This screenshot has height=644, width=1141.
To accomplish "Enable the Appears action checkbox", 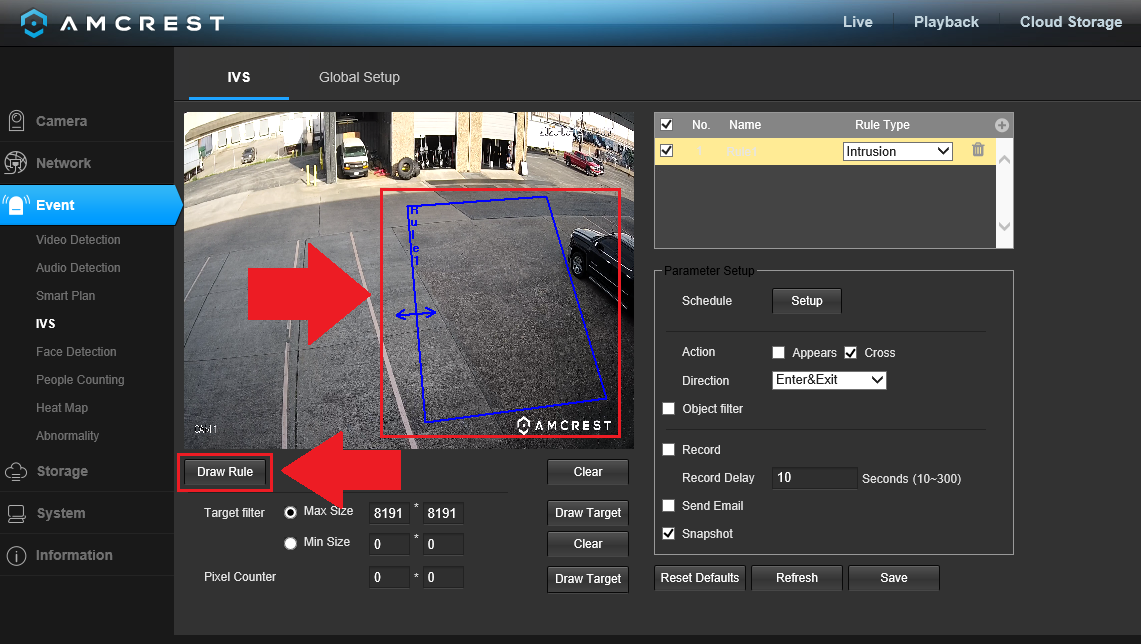I will (x=779, y=352).
